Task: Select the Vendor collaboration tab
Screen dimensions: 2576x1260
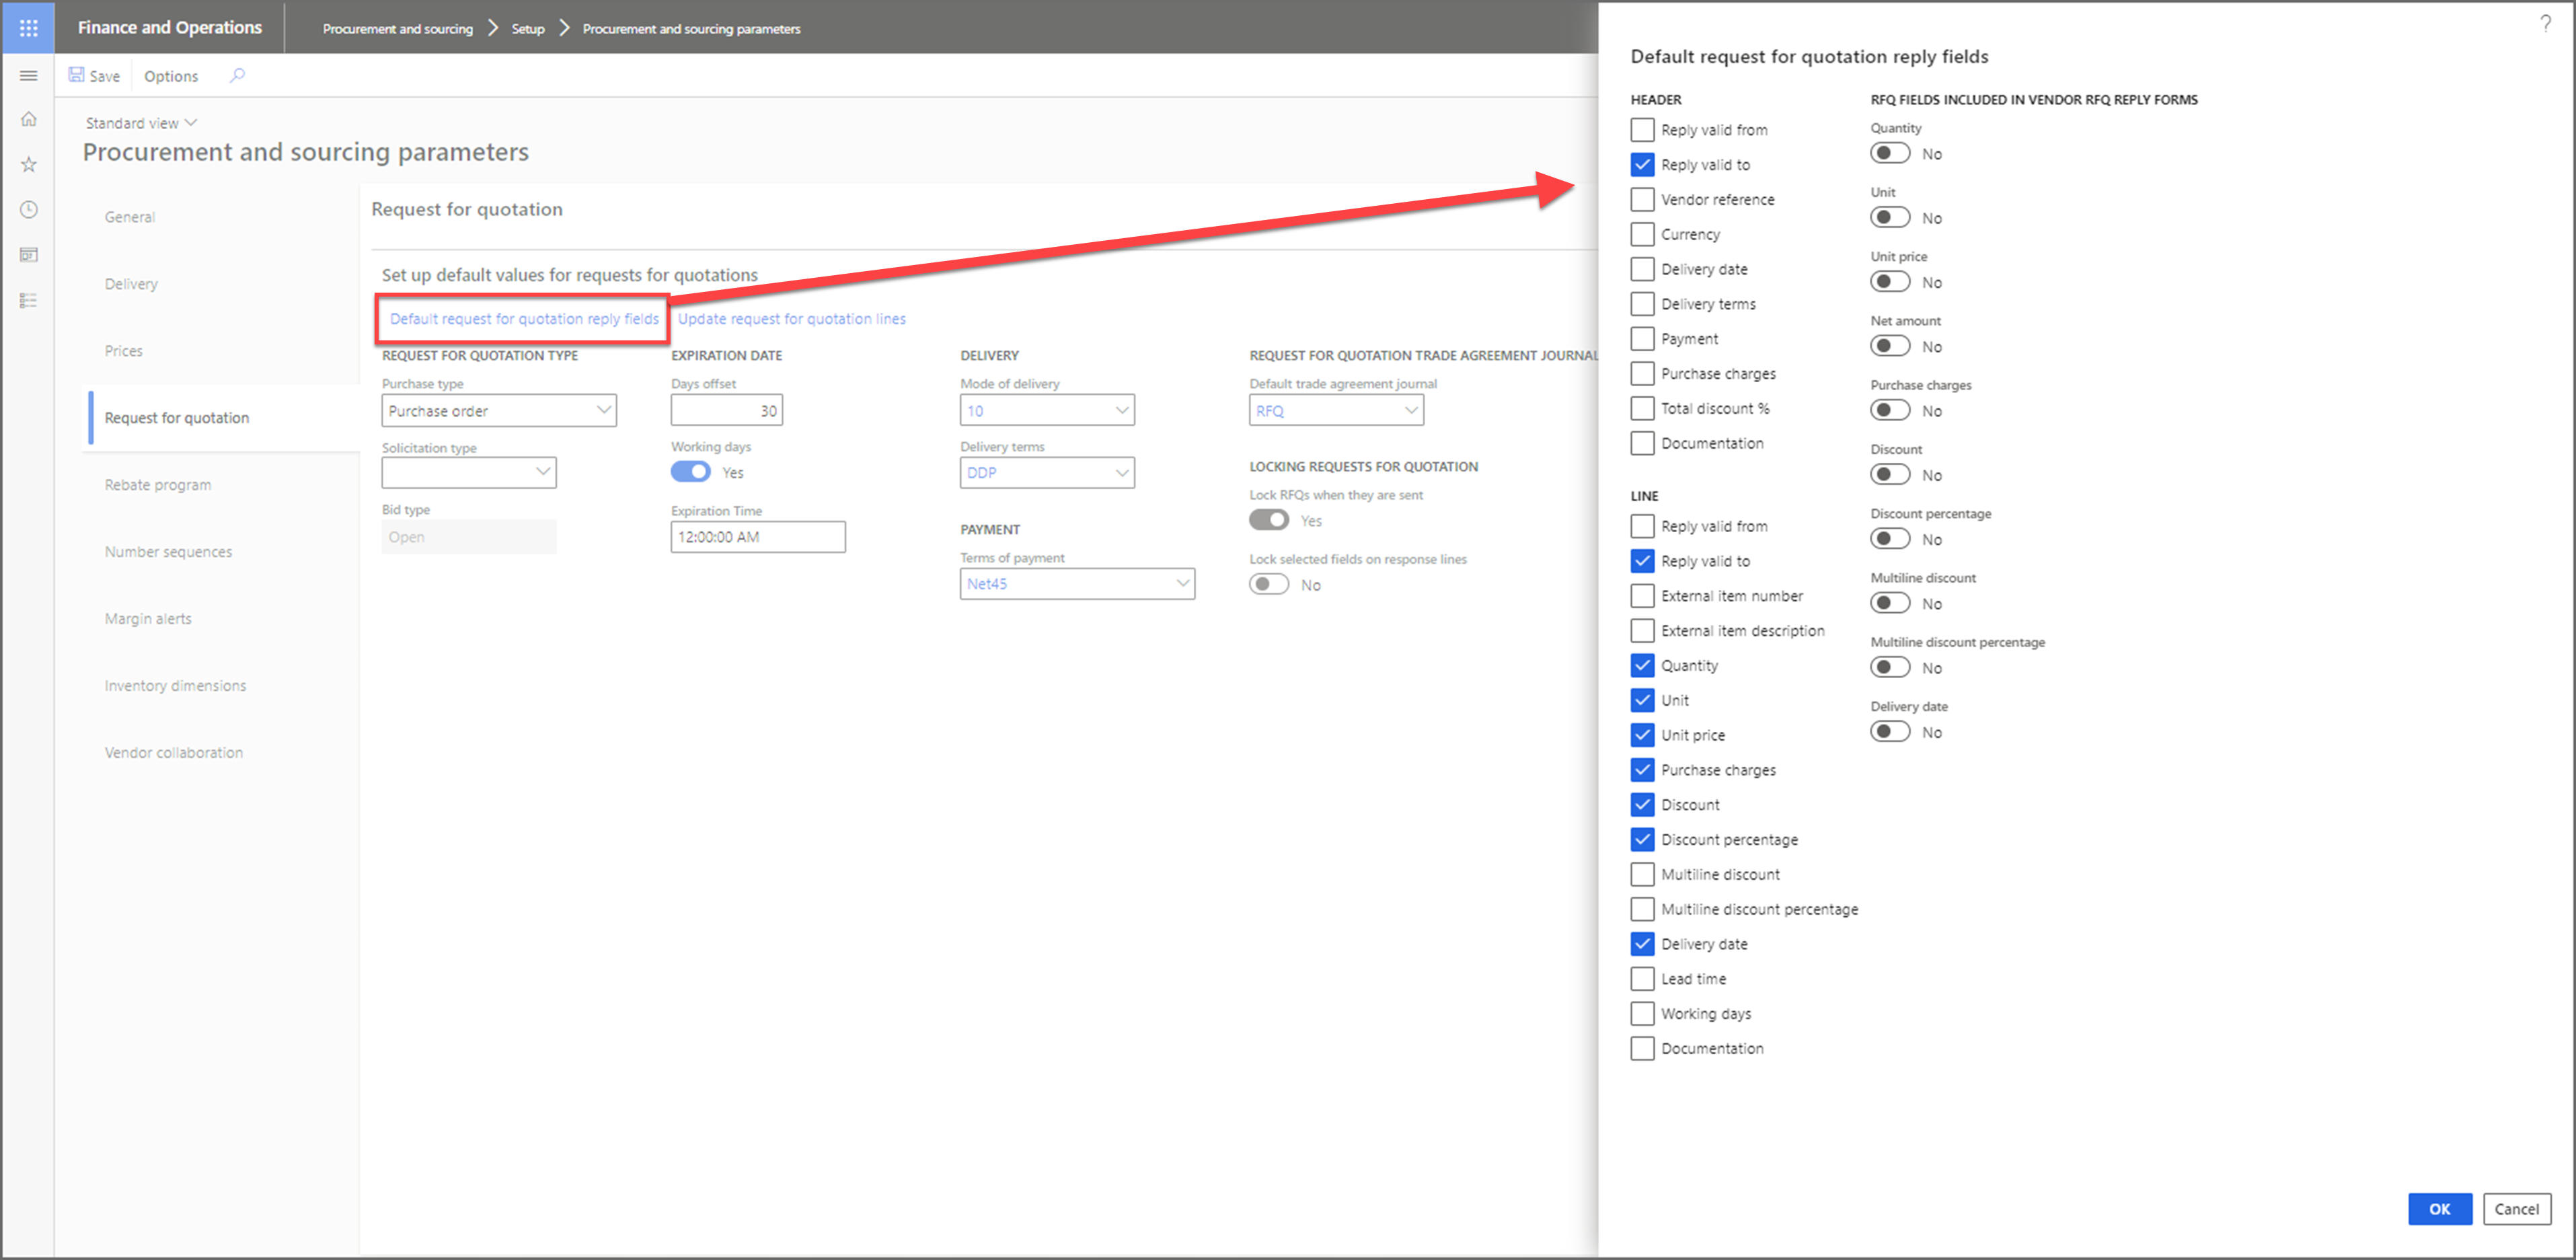Action: click(x=174, y=753)
